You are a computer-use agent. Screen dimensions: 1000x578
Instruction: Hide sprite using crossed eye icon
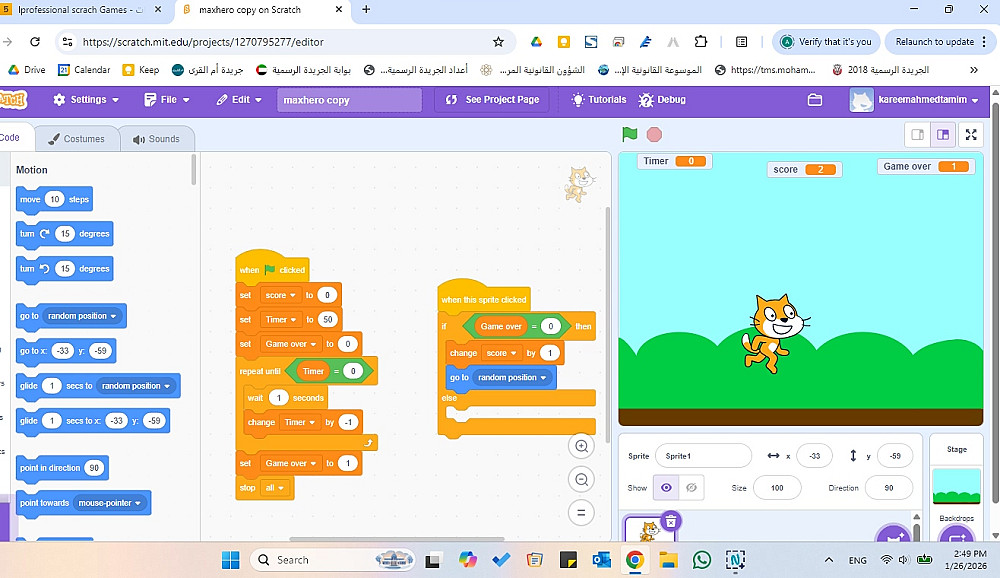coord(691,487)
